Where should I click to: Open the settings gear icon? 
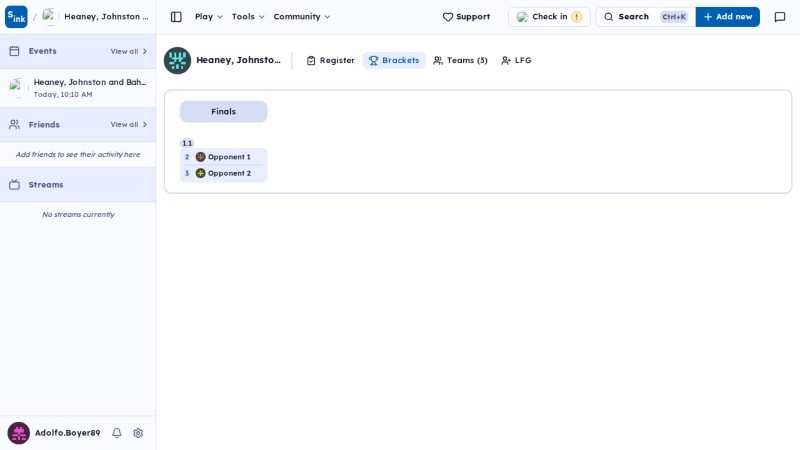138,433
